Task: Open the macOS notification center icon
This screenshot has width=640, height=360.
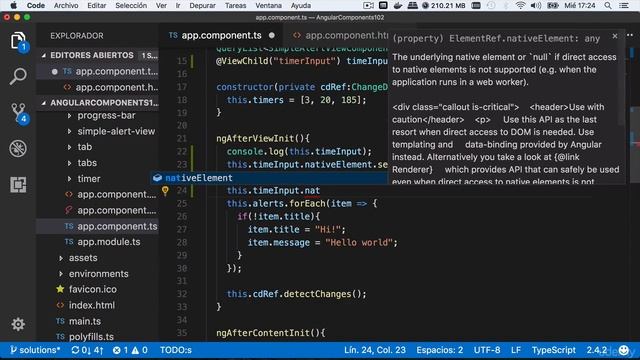Action: pos(624,5)
